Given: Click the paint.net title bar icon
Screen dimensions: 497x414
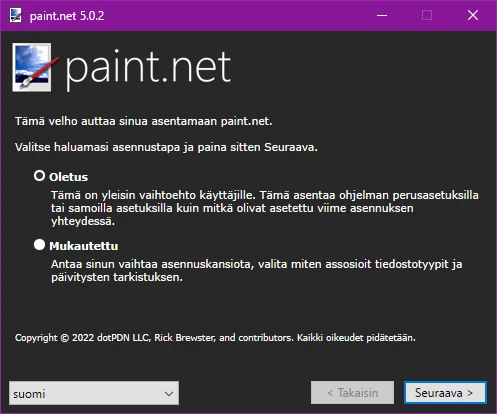Looking at the screenshot, I should click(16, 15).
